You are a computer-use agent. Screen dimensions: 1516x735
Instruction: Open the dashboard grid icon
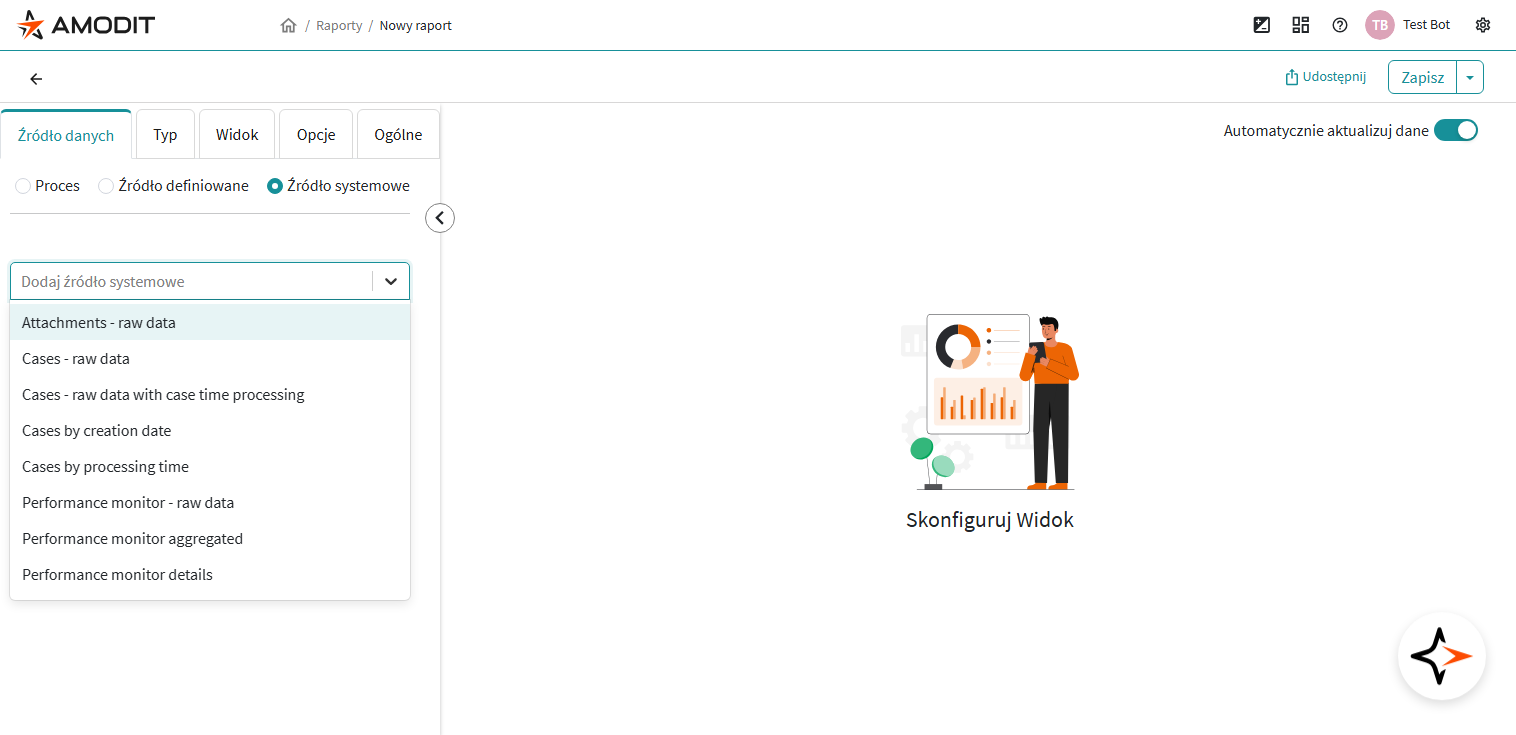coord(1300,25)
